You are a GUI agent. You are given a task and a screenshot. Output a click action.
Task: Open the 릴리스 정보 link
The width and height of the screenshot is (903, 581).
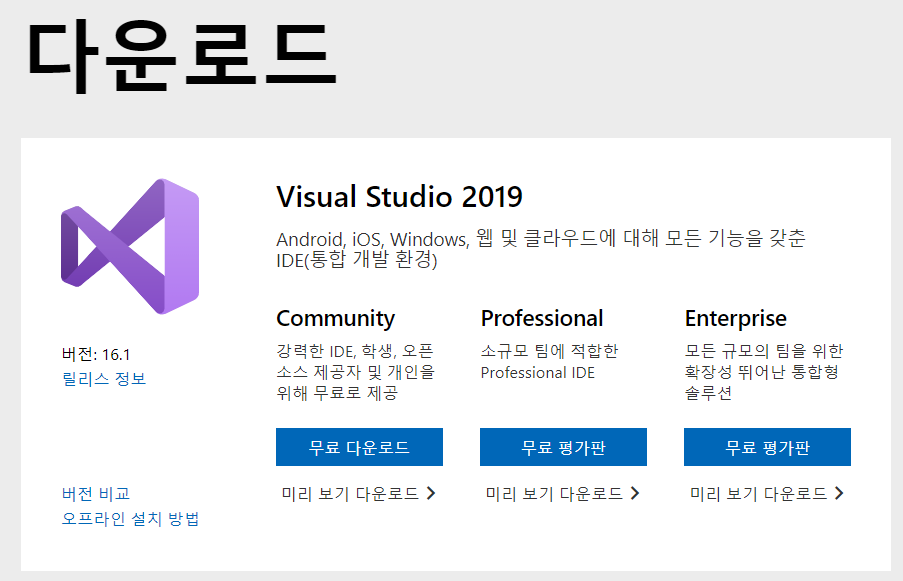tap(104, 379)
